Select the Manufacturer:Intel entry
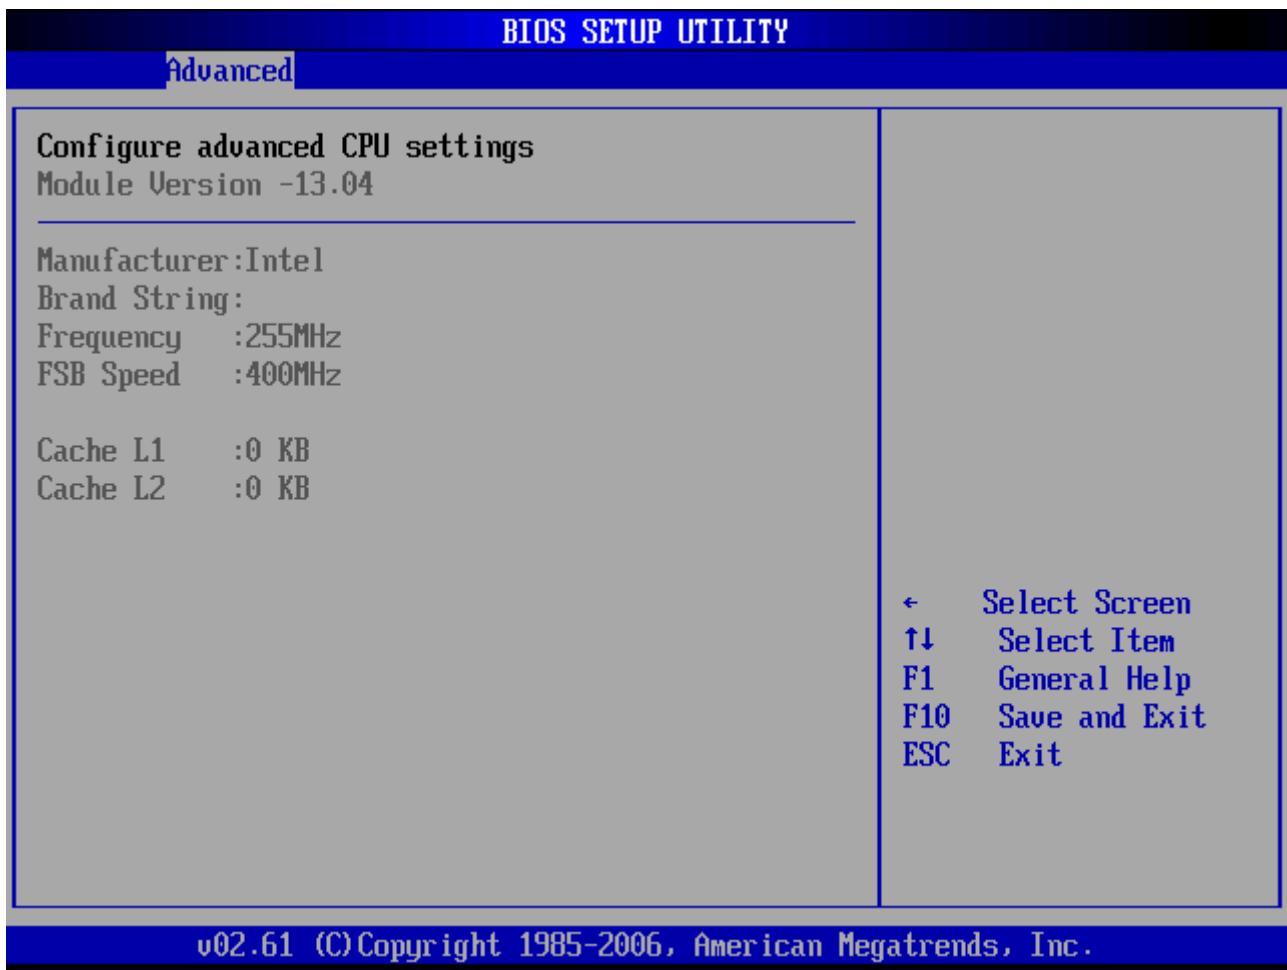This screenshot has height=970, width=1287. pyautogui.click(x=181, y=263)
